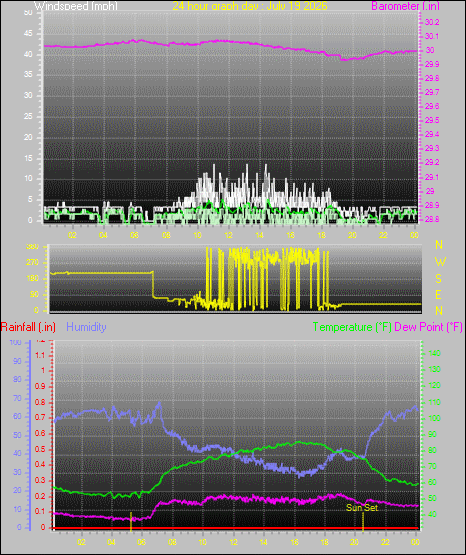The image size is (466, 555).
Task: Click the "1.1" rainfall axis value
Action: tap(41, 355)
